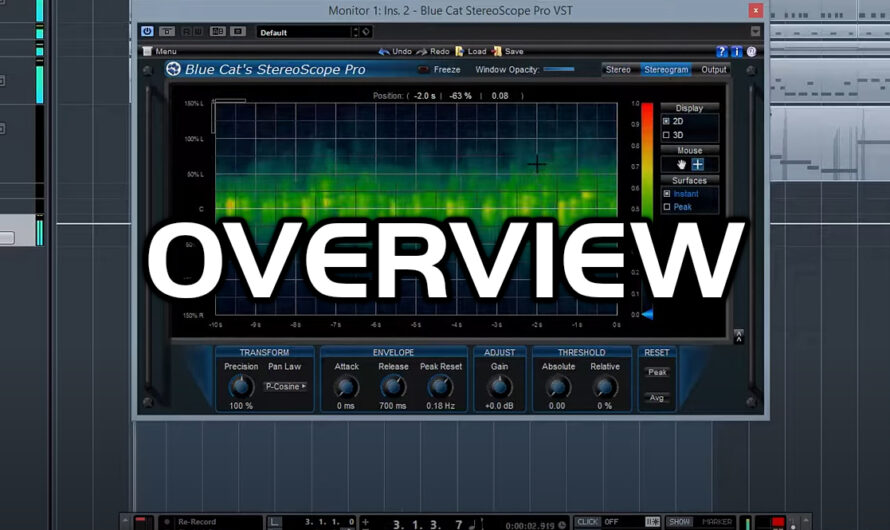Open the Pan Law P-Cosine dropdown

point(286,386)
